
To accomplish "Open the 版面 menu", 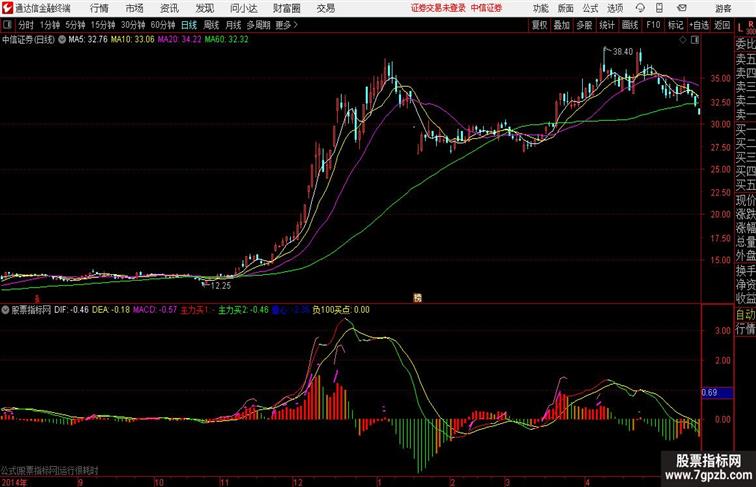I will [x=566, y=8].
